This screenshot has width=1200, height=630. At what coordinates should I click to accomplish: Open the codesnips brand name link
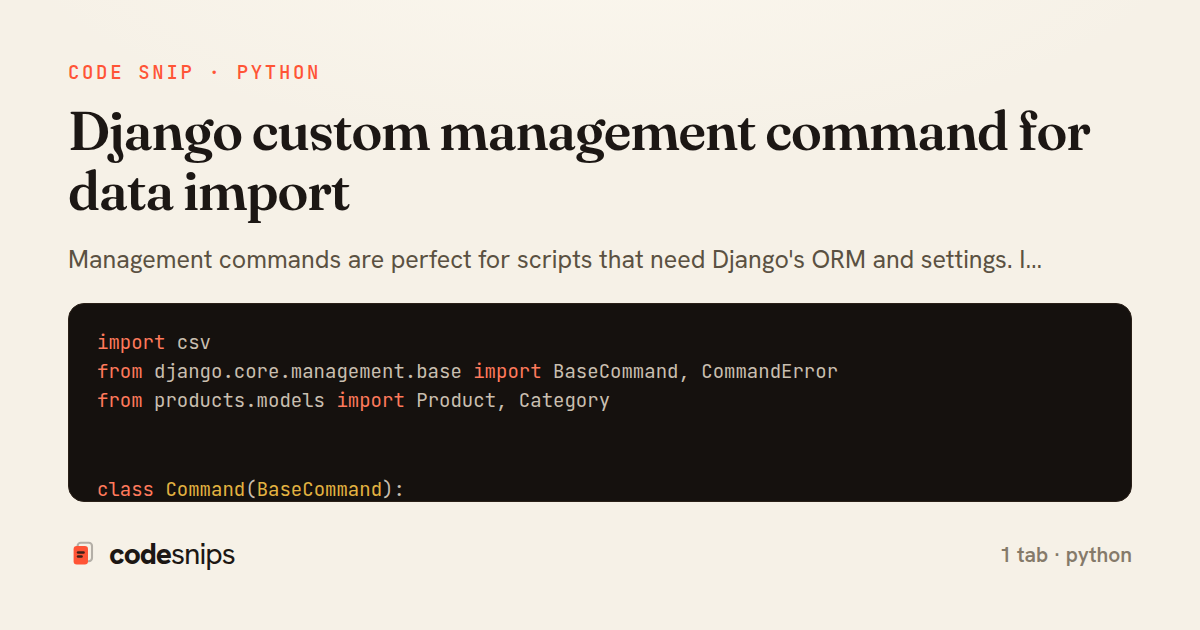pos(172,555)
